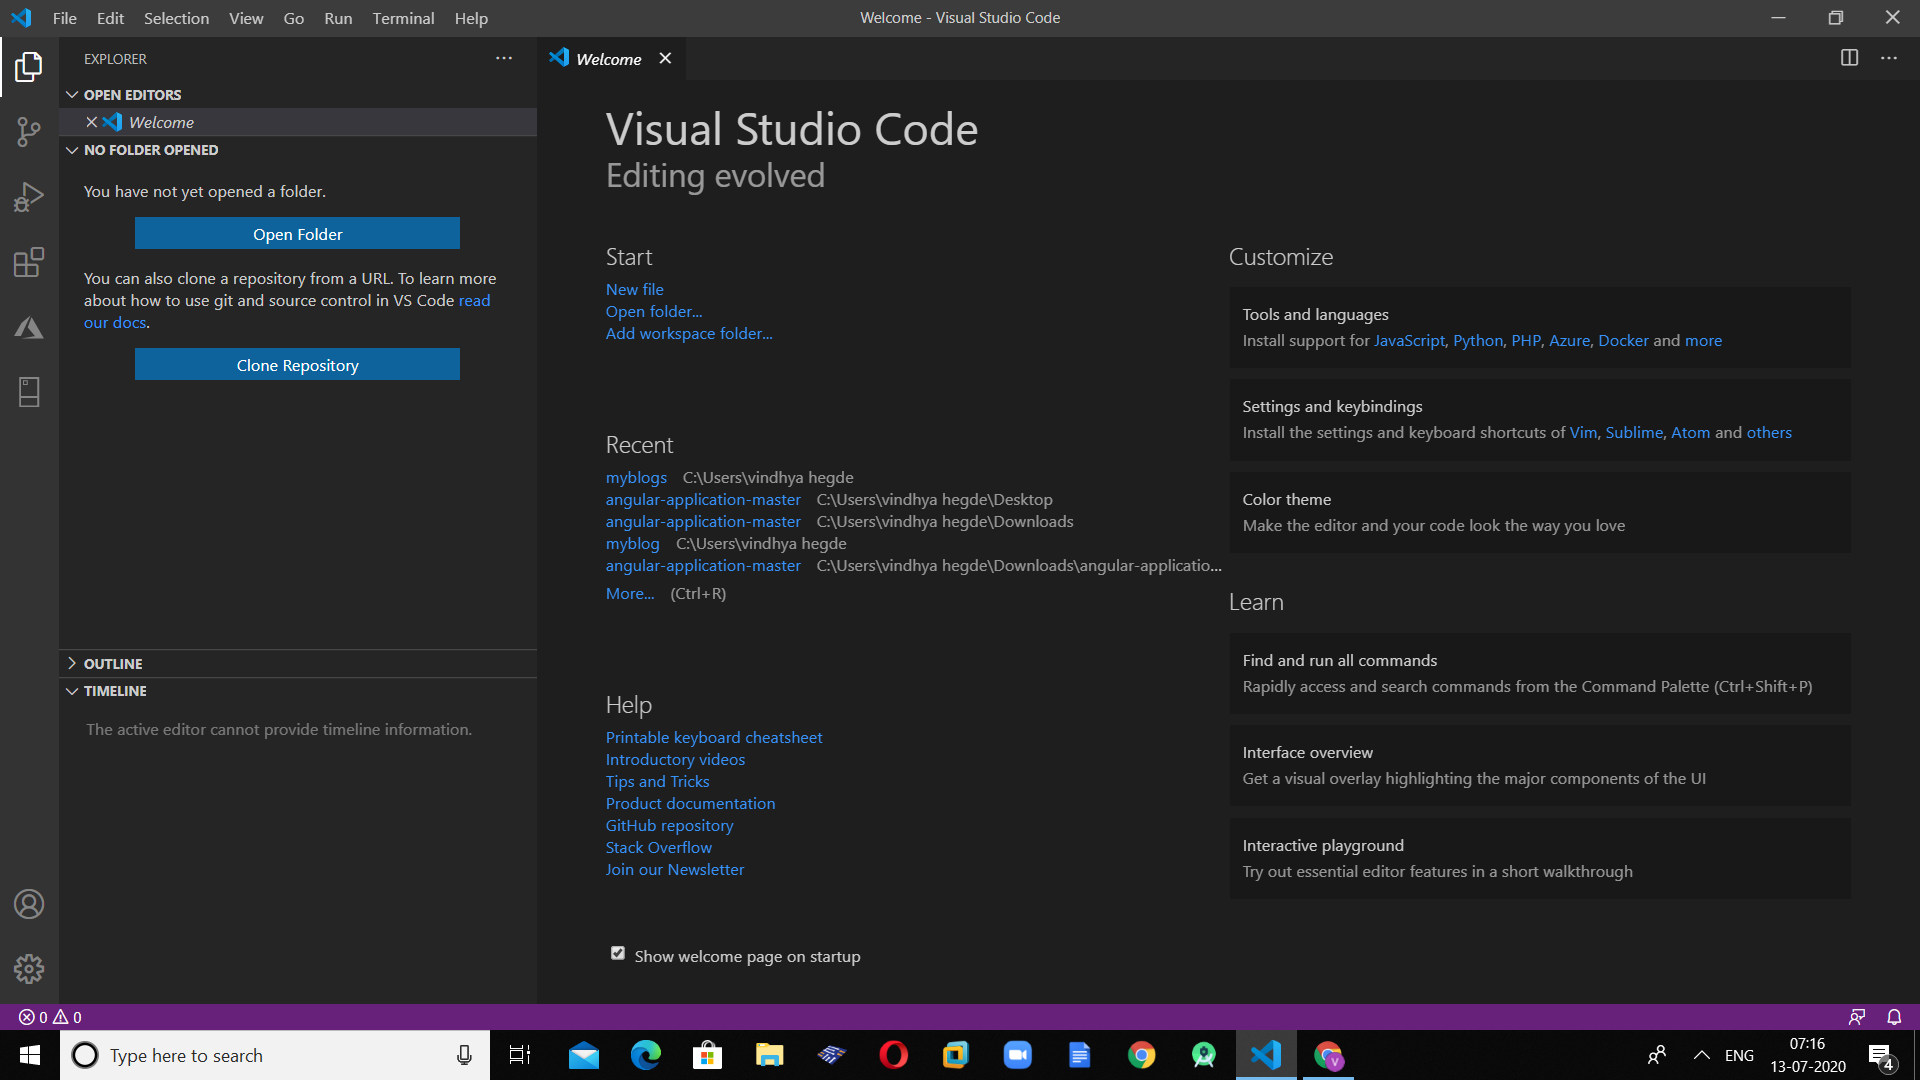Open Settings gear icon

29,968
